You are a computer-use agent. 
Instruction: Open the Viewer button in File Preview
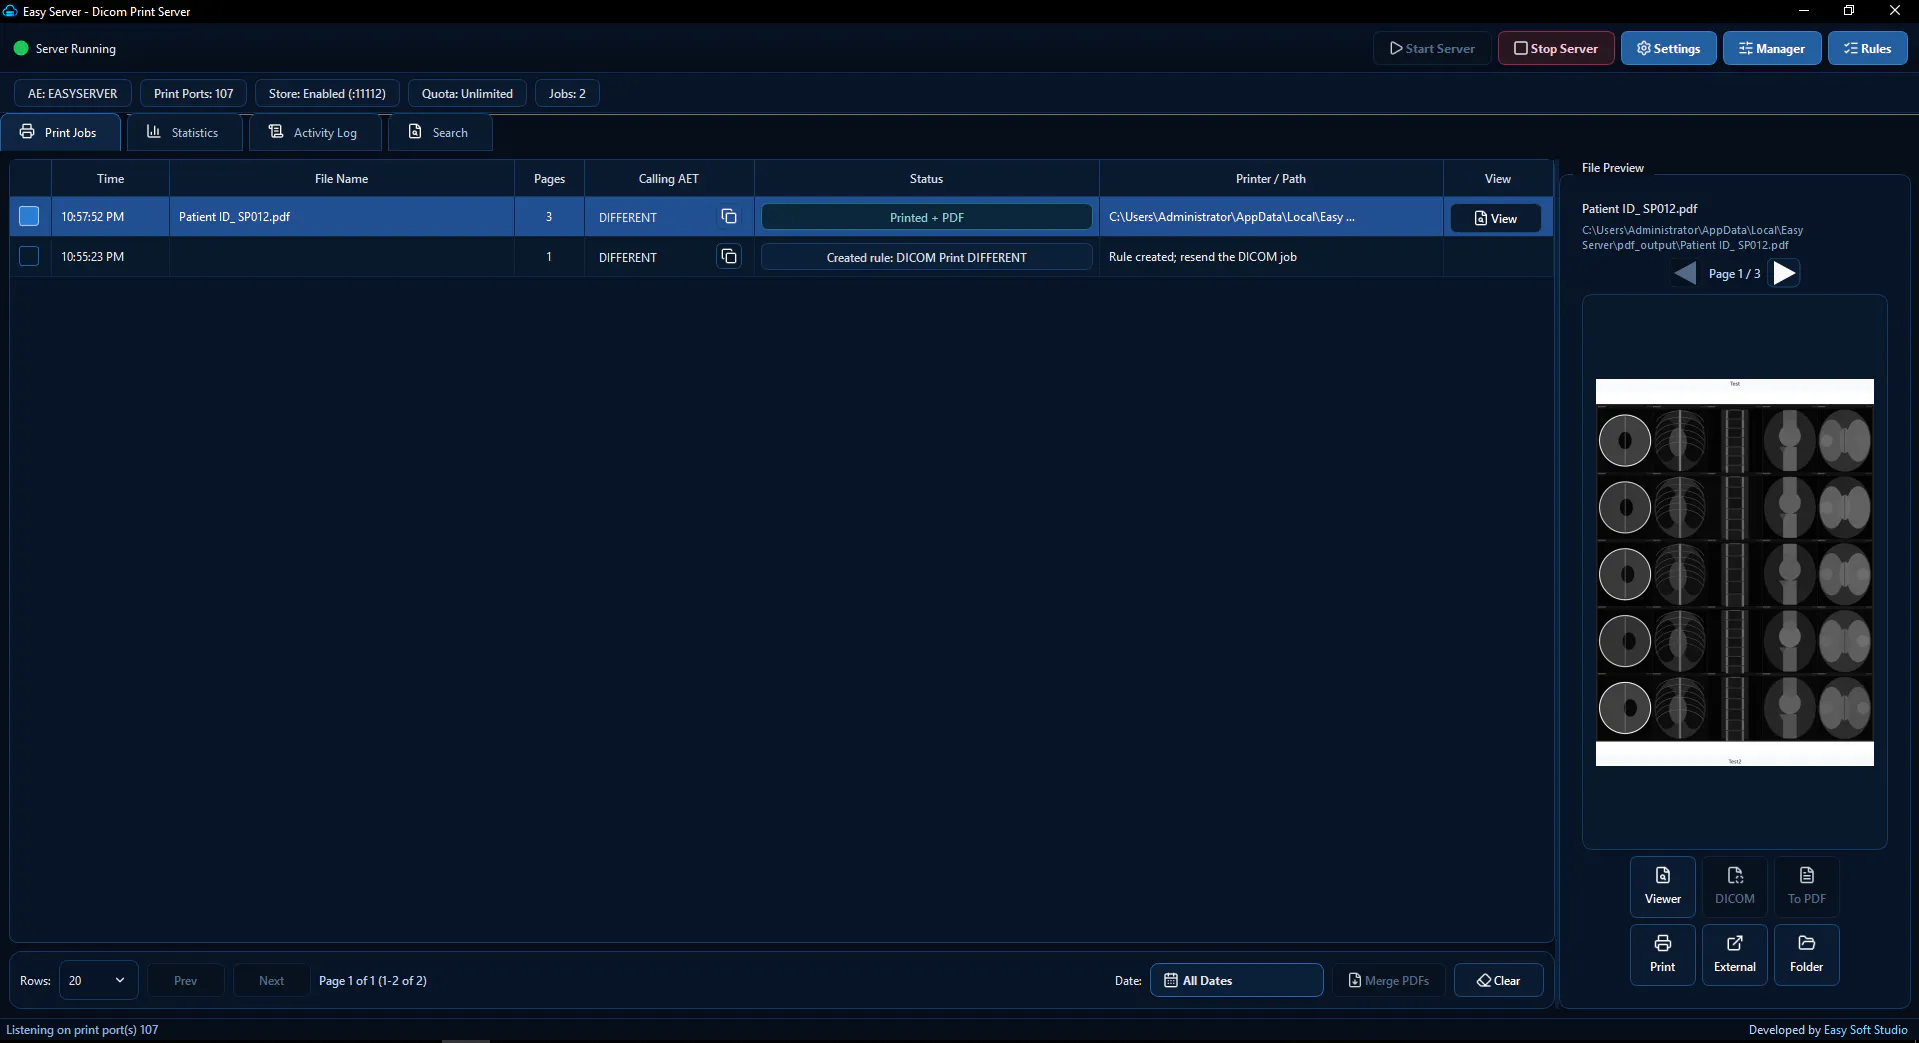tap(1663, 886)
